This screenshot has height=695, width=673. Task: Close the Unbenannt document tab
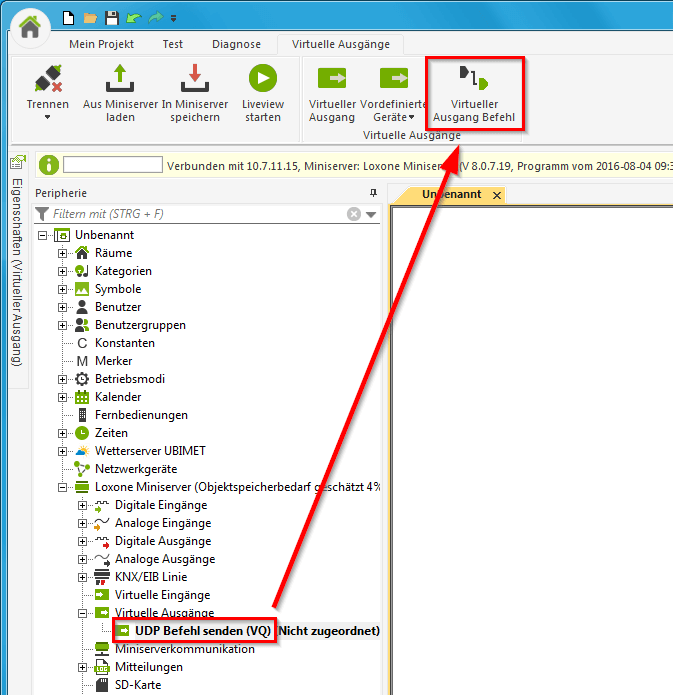[497, 195]
